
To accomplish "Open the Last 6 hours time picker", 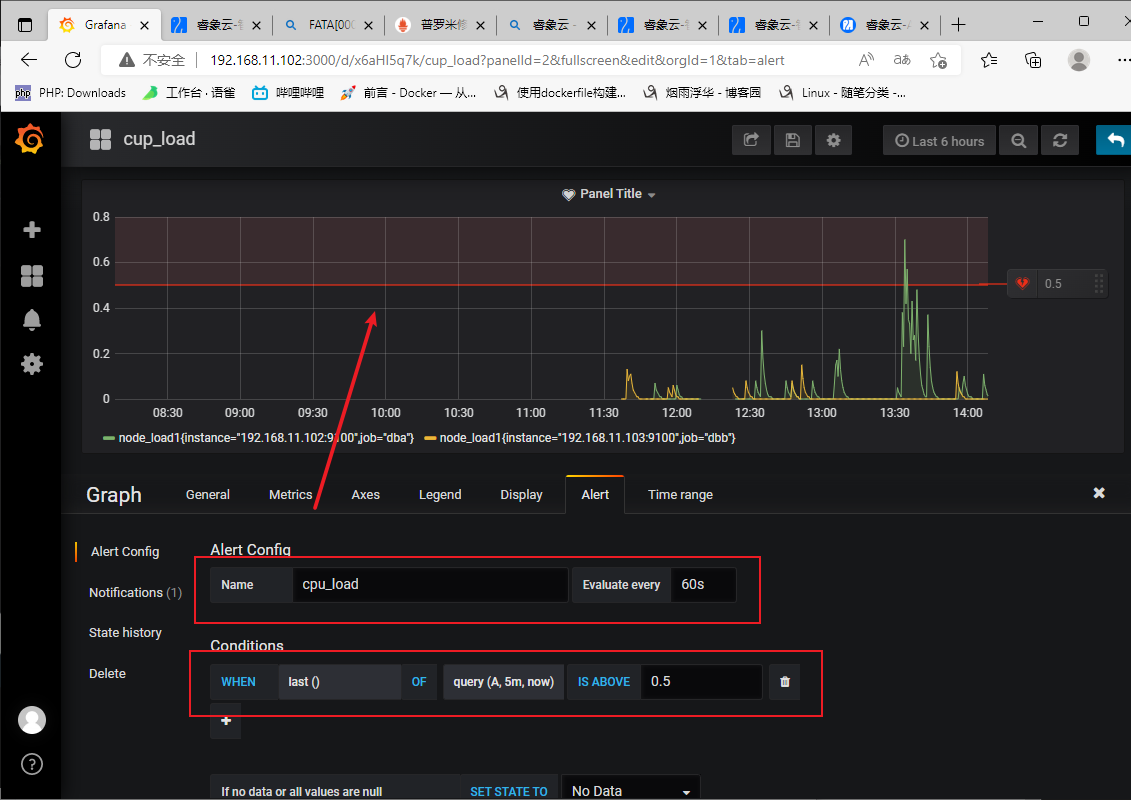I will point(939,140).
